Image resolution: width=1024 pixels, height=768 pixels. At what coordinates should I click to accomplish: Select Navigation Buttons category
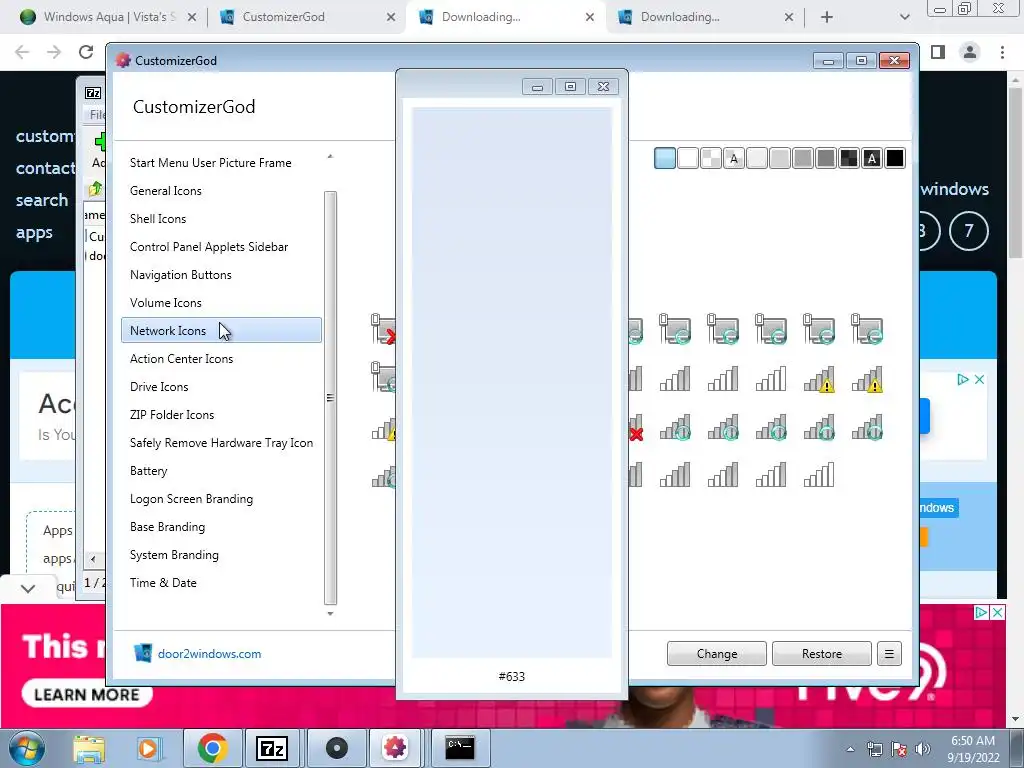pyautogui.click(x=221, y=275)
